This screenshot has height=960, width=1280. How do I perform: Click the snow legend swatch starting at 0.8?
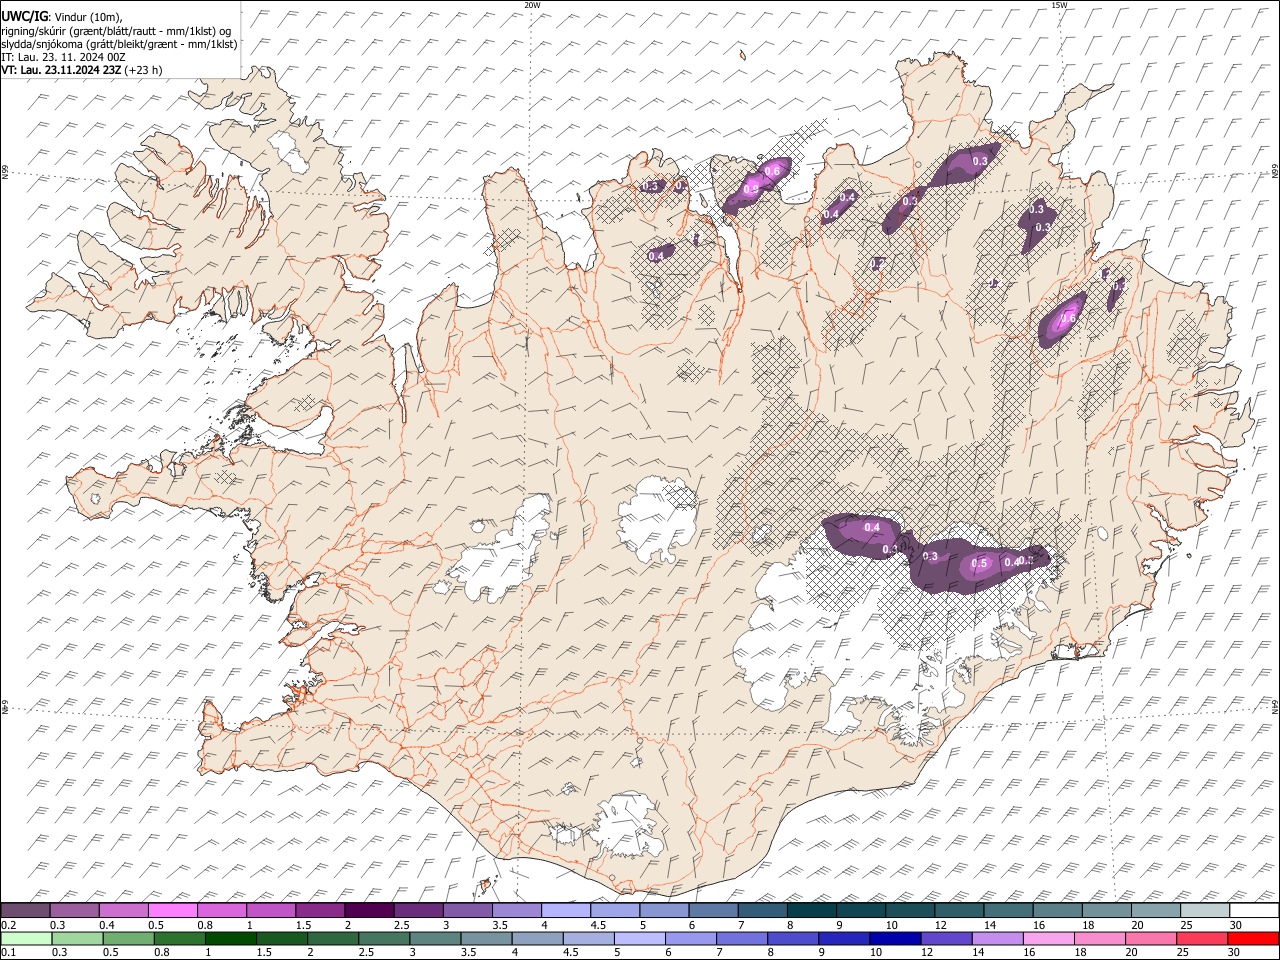221,911
